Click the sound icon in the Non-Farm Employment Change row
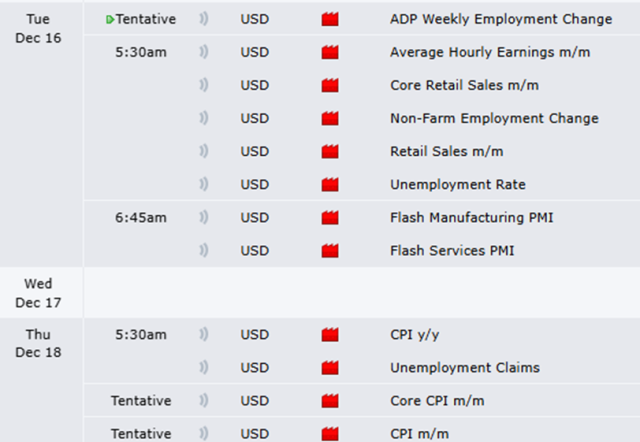640x442 pixels. (204, 118)
